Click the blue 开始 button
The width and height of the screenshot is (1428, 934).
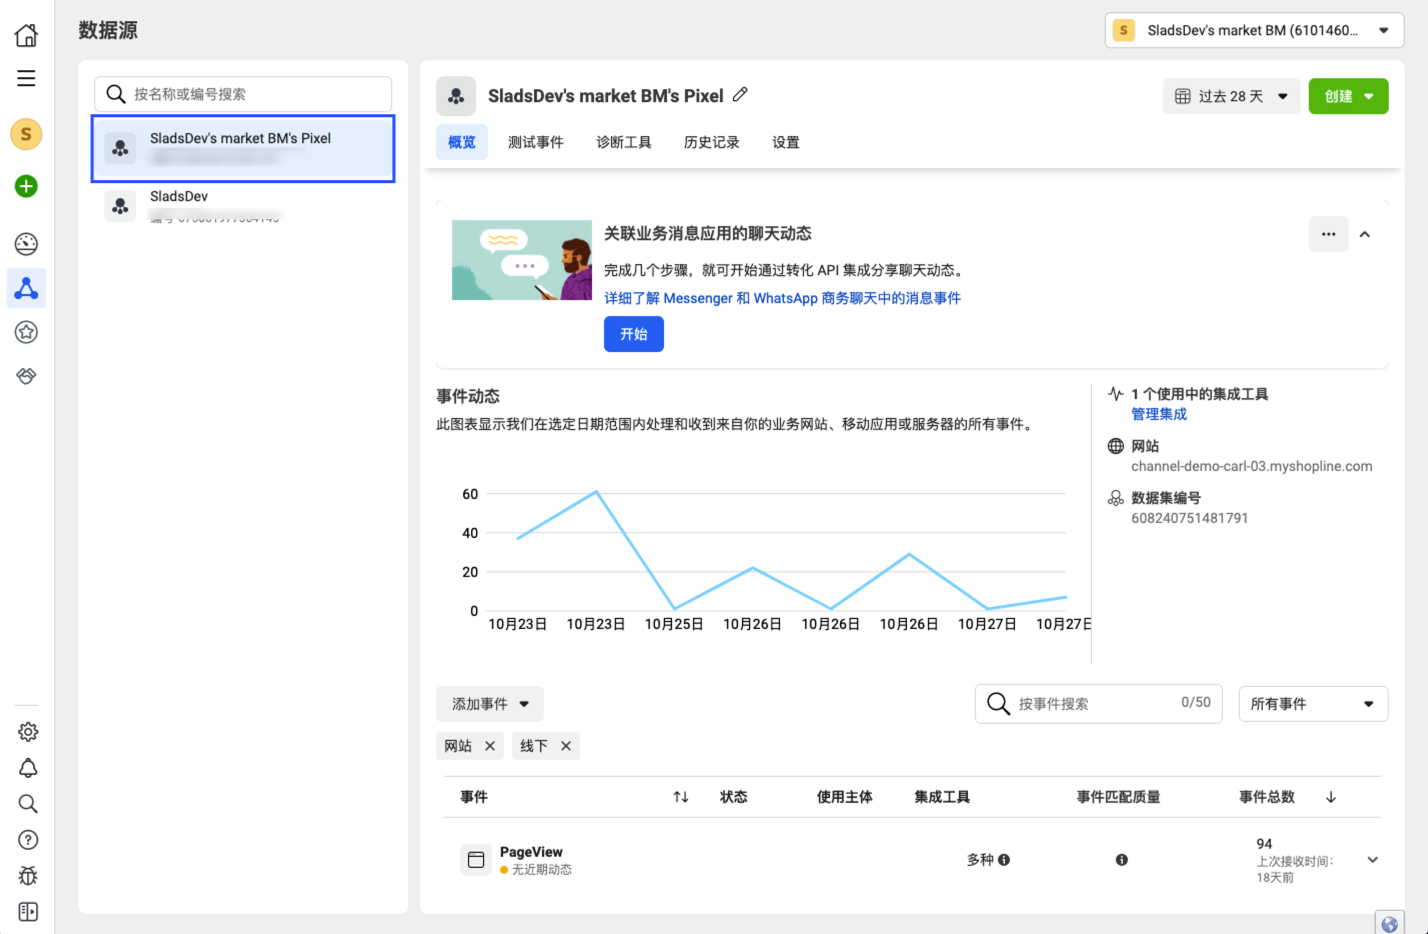[x=633, y=334]
